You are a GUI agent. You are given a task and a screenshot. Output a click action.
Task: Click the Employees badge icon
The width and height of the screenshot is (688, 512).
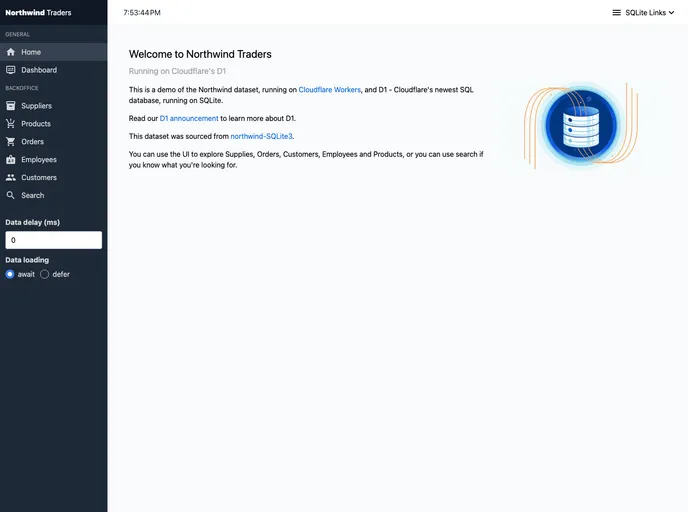pos(11,160)
